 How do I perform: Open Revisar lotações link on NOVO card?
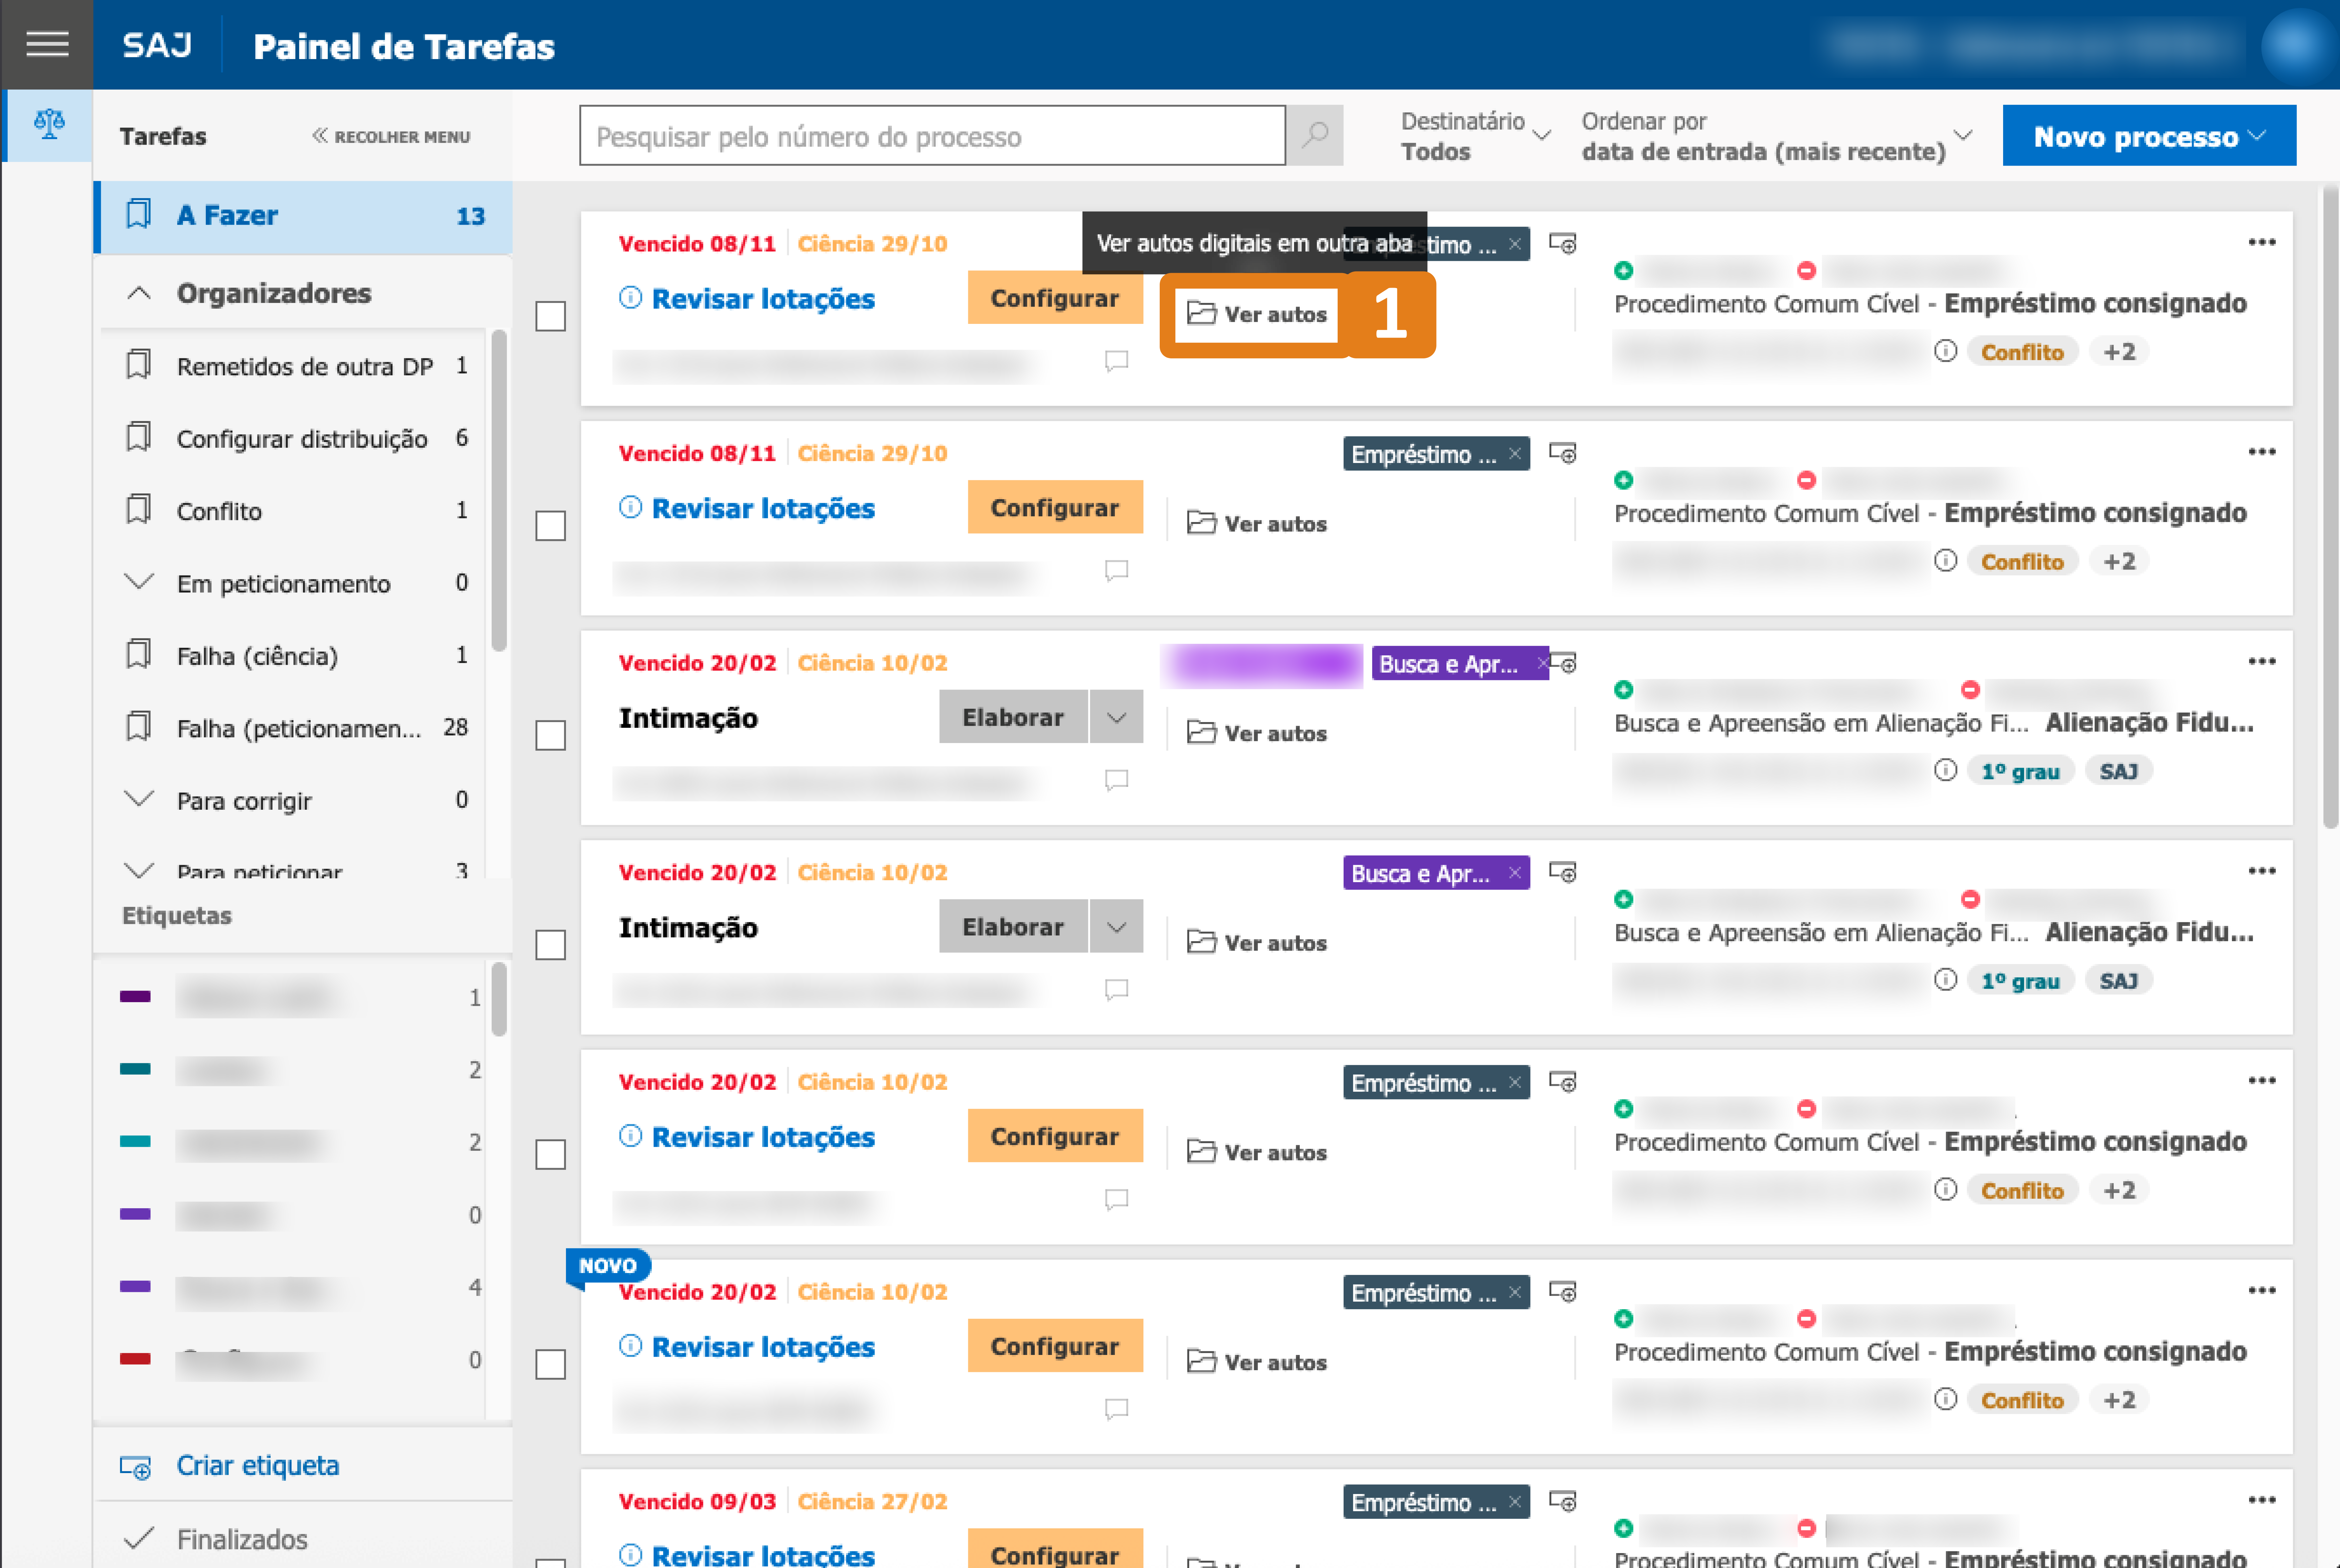point(763,1347)
